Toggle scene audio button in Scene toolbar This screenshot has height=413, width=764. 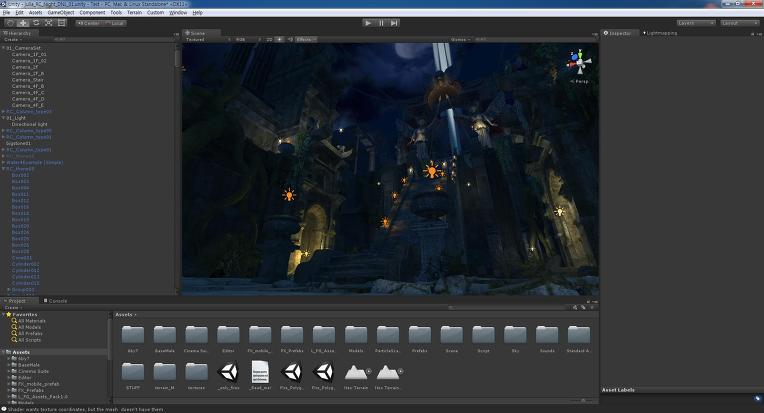[x=290, y=39]
